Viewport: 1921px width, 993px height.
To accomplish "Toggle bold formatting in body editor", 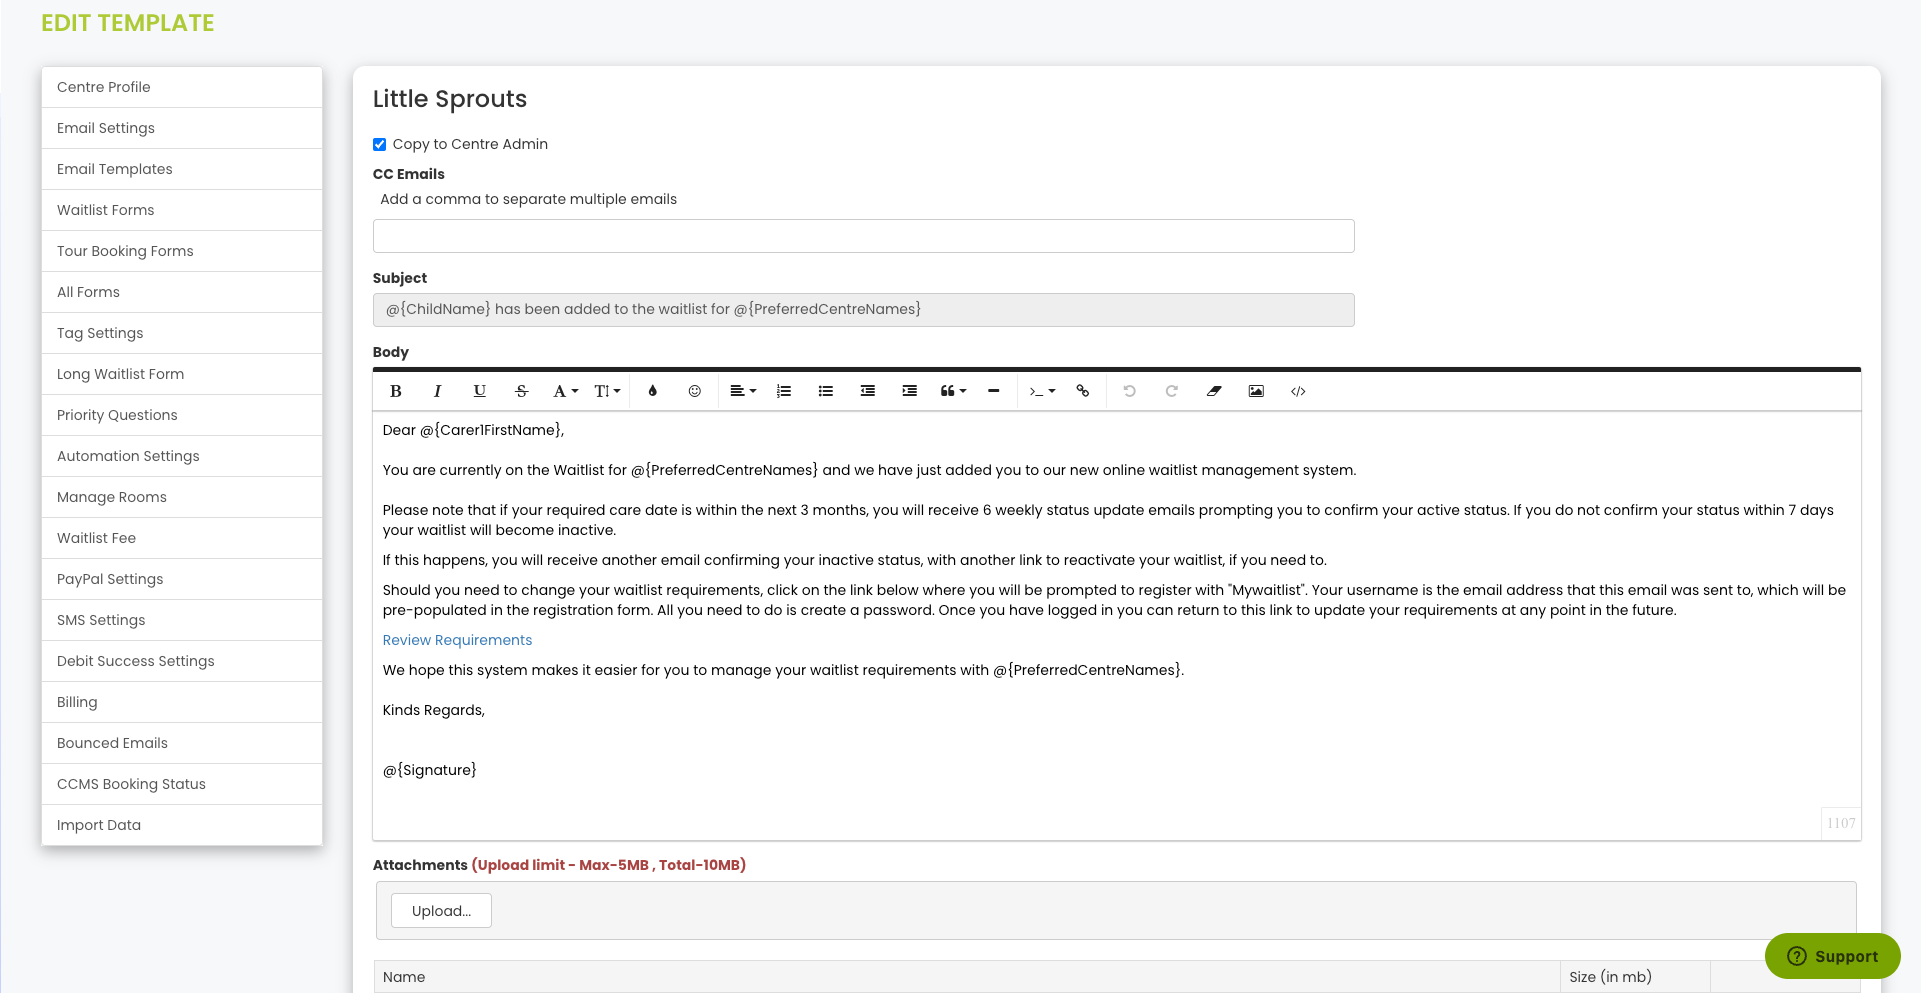I will [x=396, y=391].
